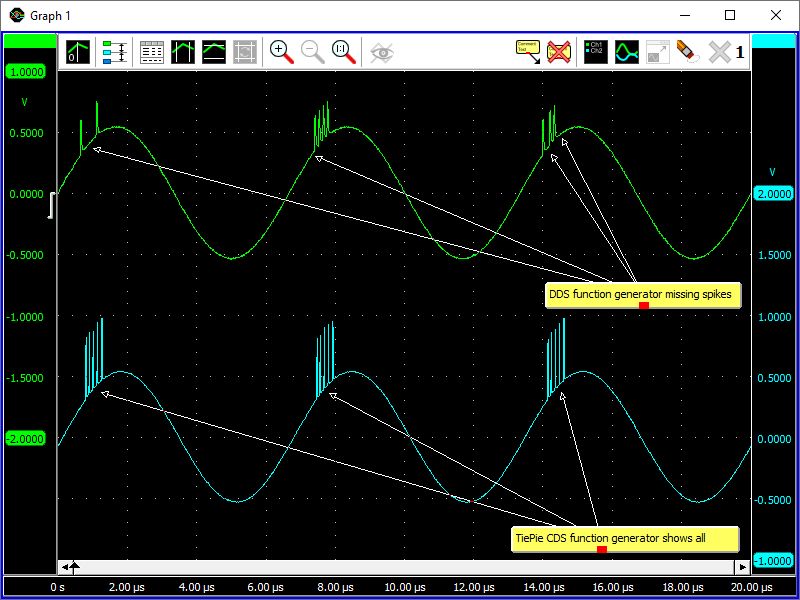The height and width of the screenshot is (600, 800).
Task: Click the green sine wave icon
Action: coord(627,52)
